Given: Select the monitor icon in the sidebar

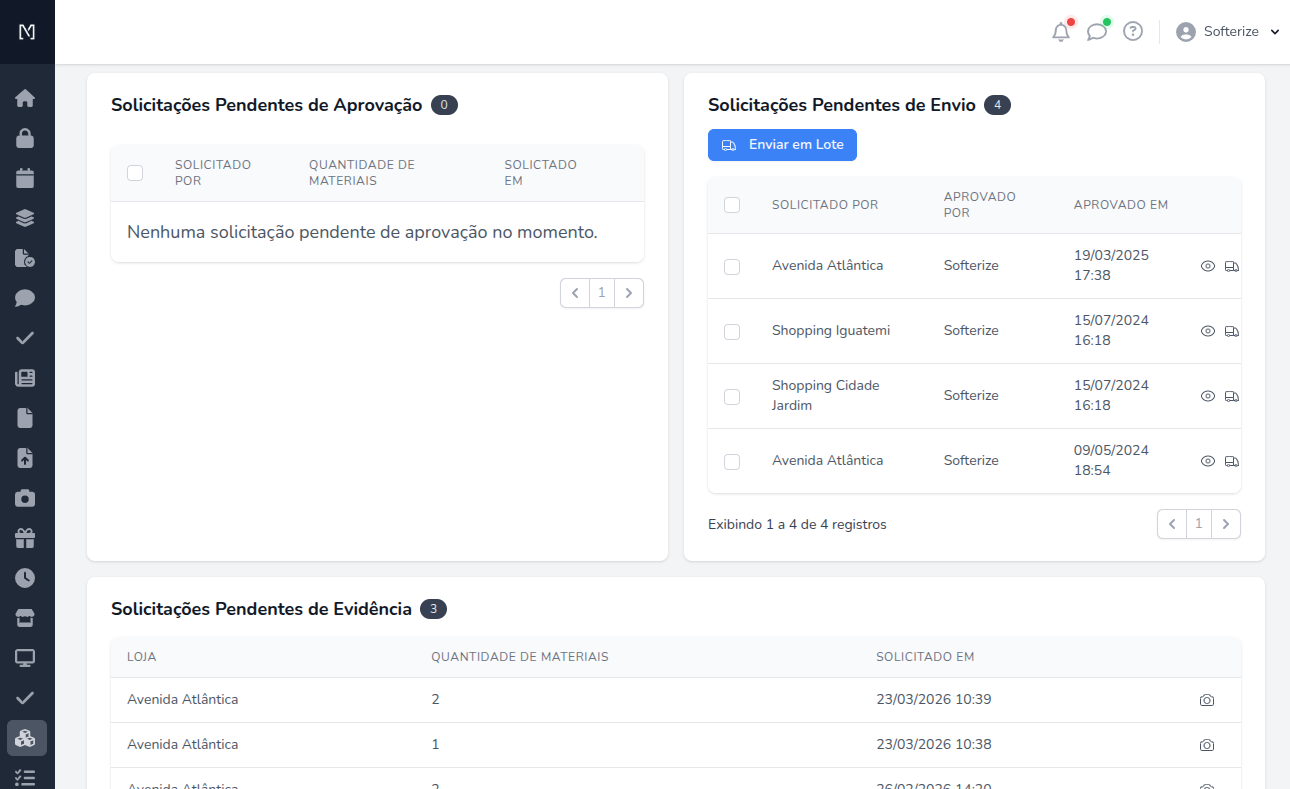Looking at the screenshot, I should pos(26,657).
